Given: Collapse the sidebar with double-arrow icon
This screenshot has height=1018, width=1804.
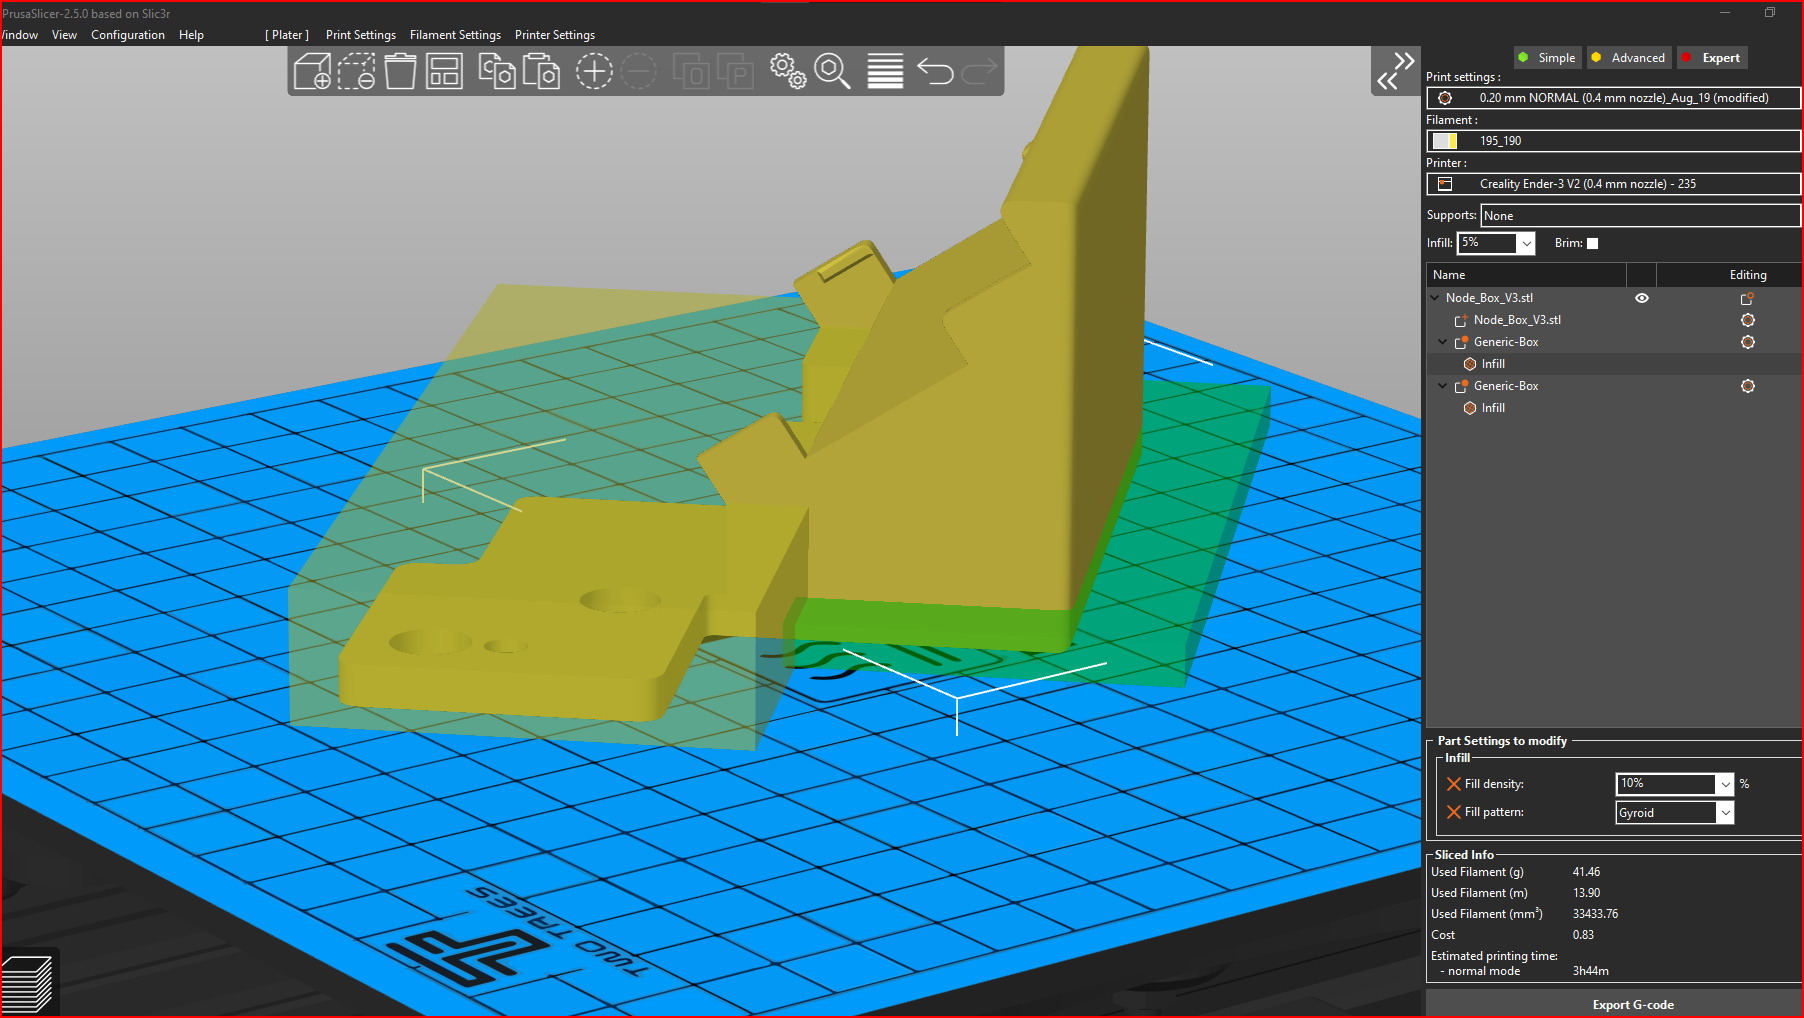Looking at the screenshot, I should point(1396,72).
